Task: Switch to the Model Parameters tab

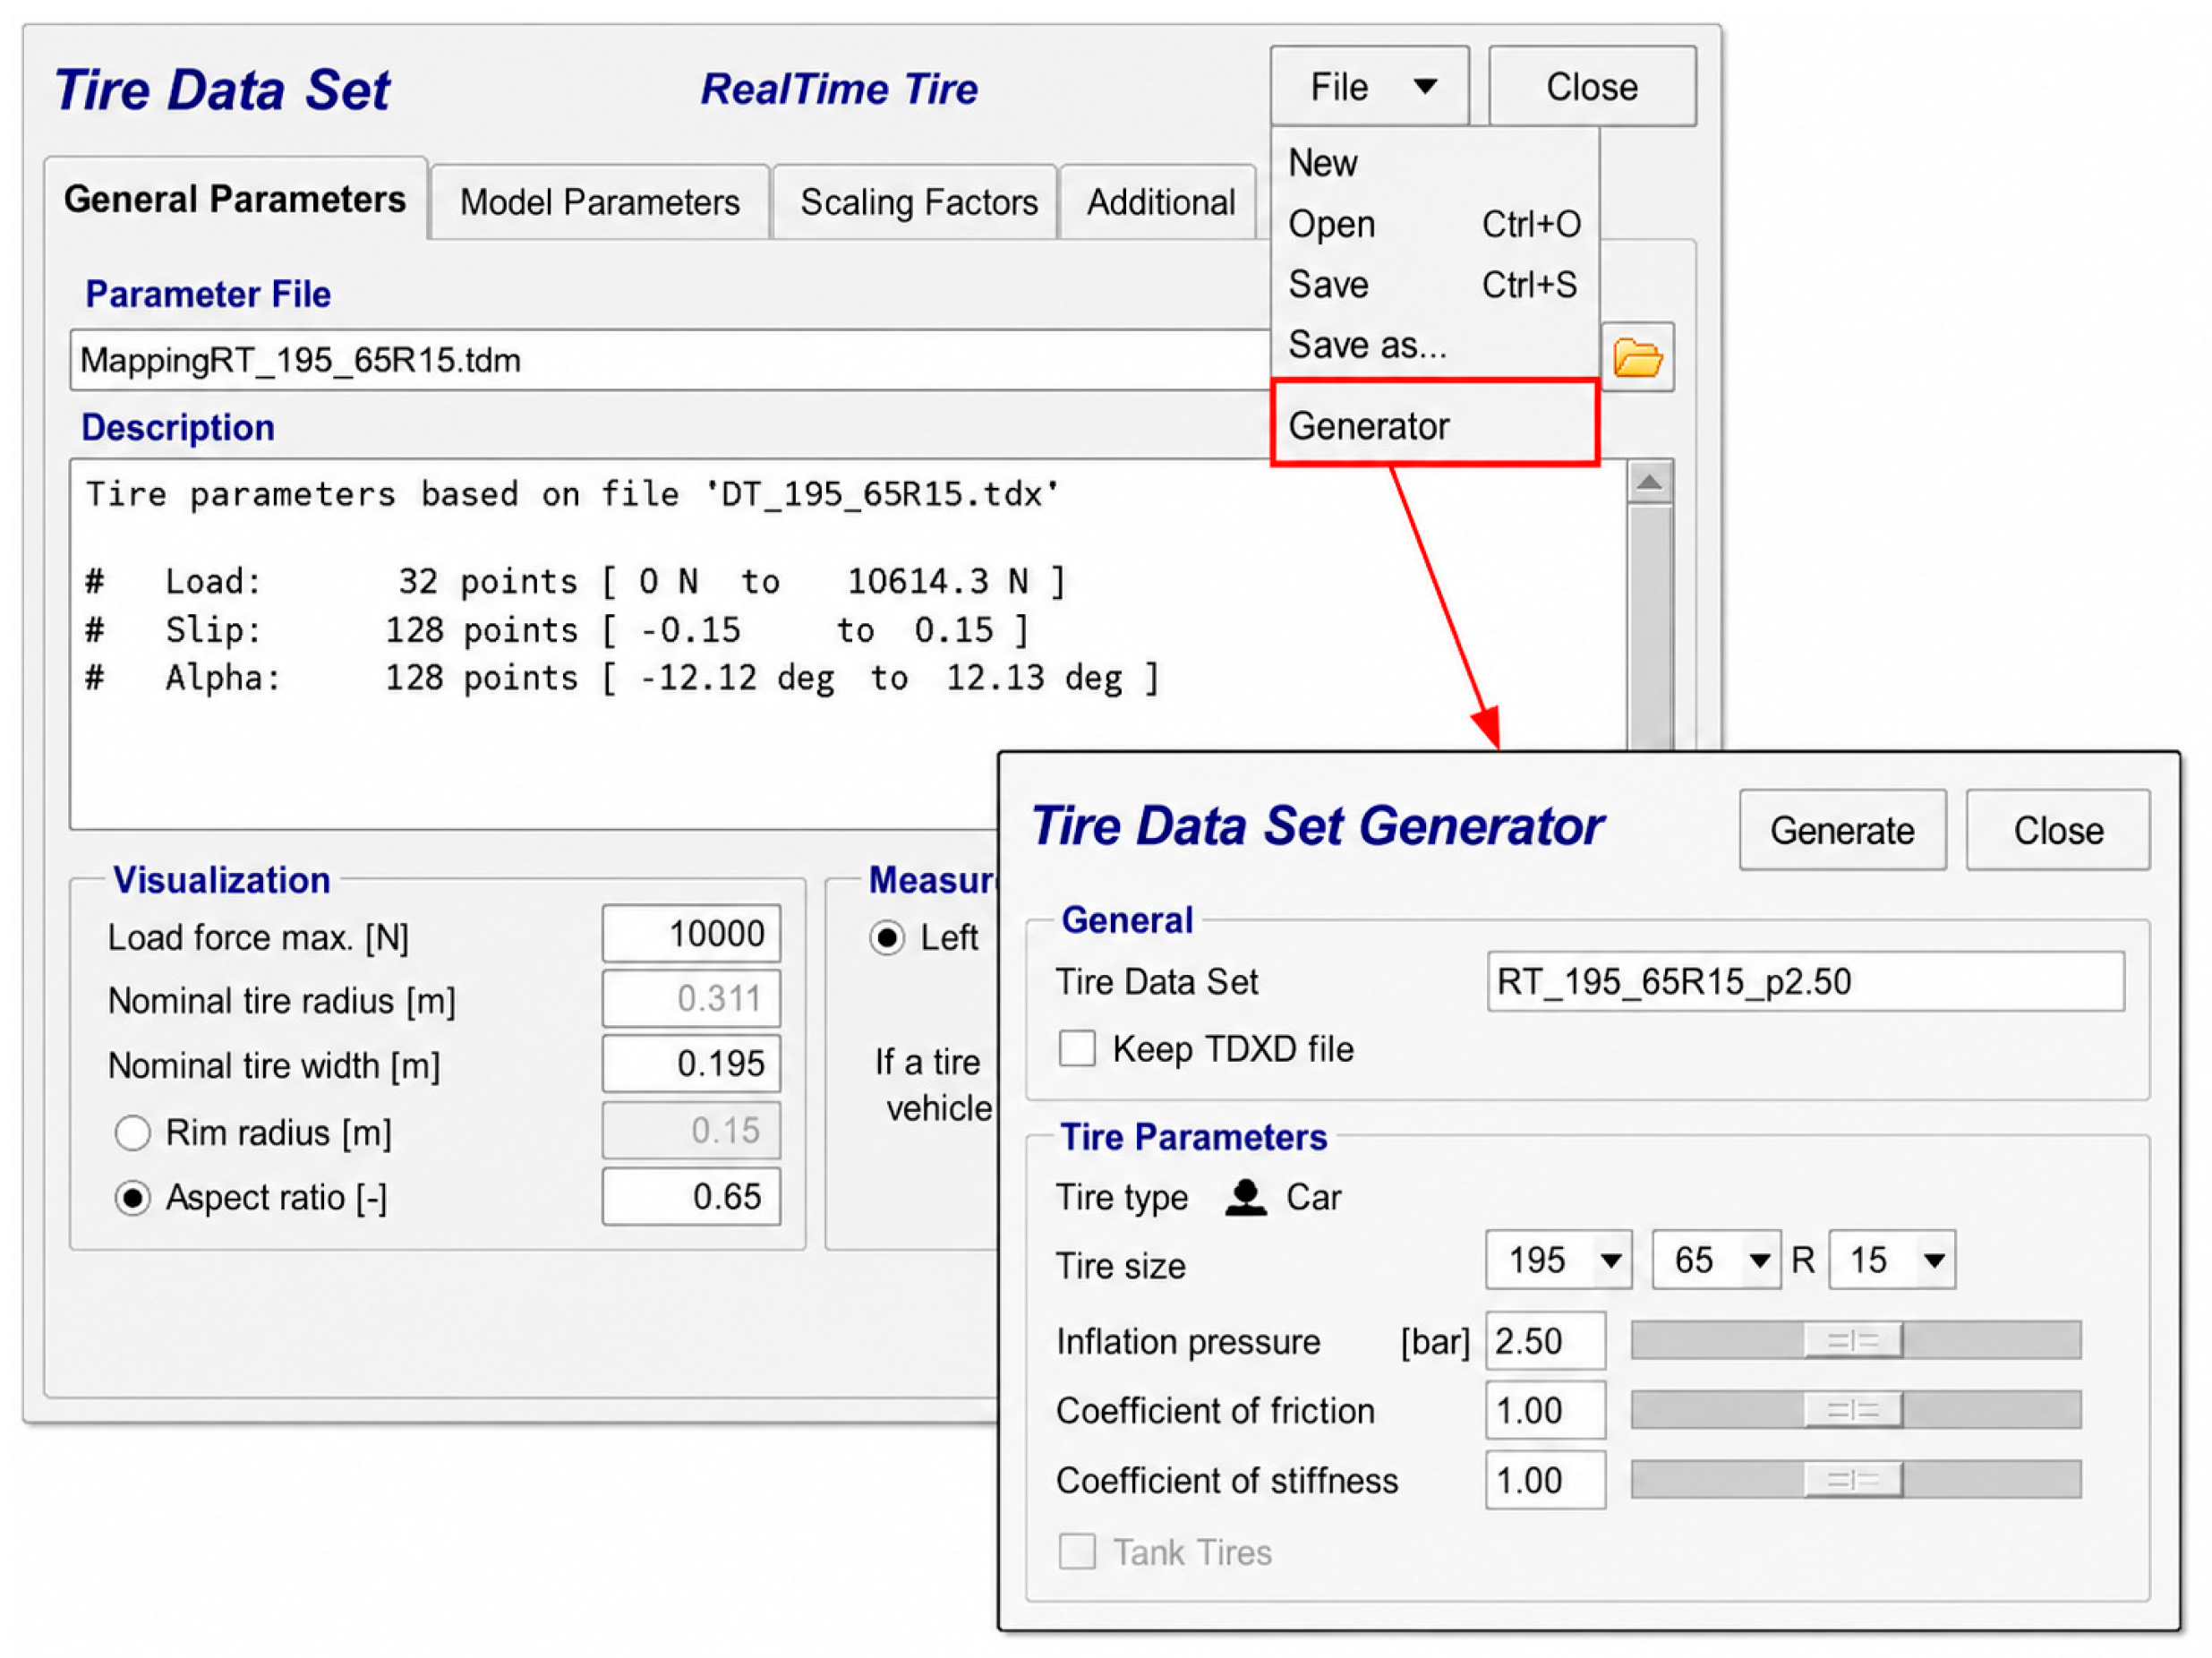Action: [x=599, y=202]
